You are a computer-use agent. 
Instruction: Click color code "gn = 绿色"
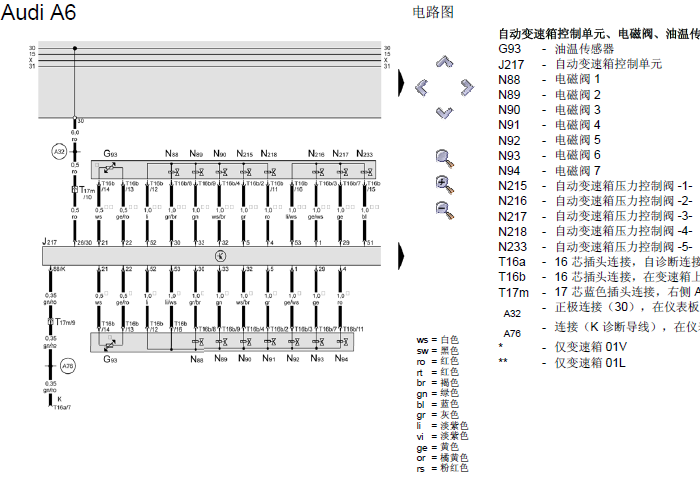point(438,394)
